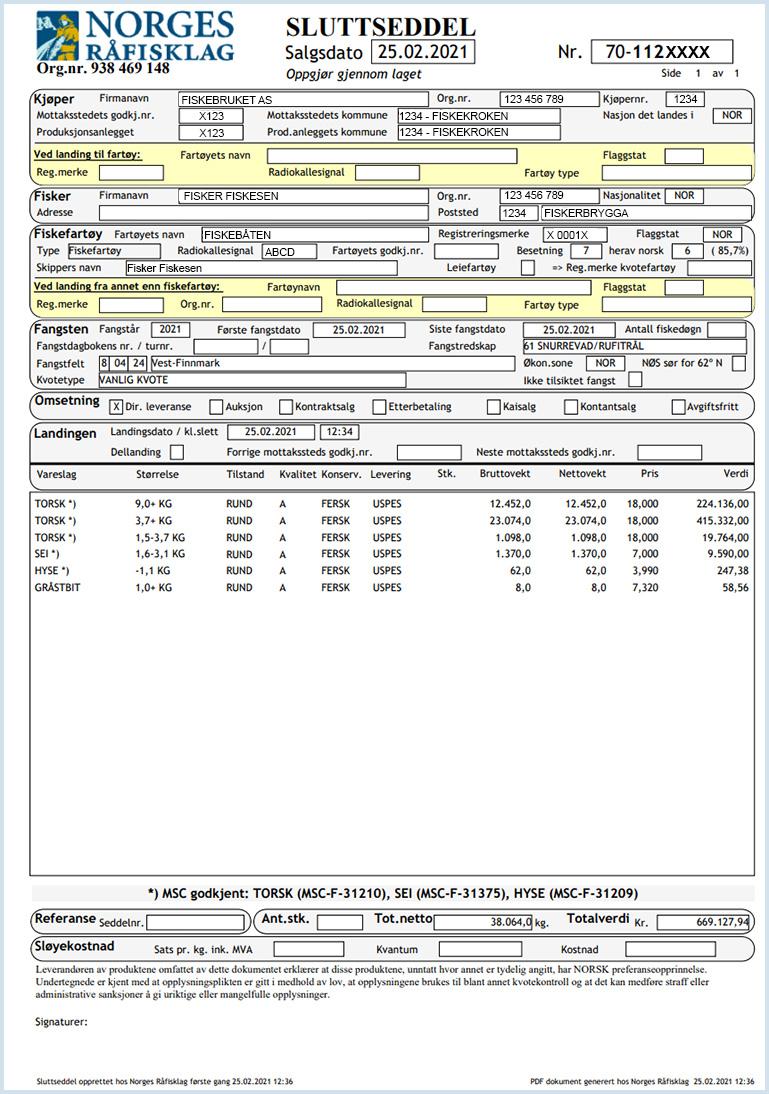Toggle the Dir. leveranse checkbox

coord(116,407)
